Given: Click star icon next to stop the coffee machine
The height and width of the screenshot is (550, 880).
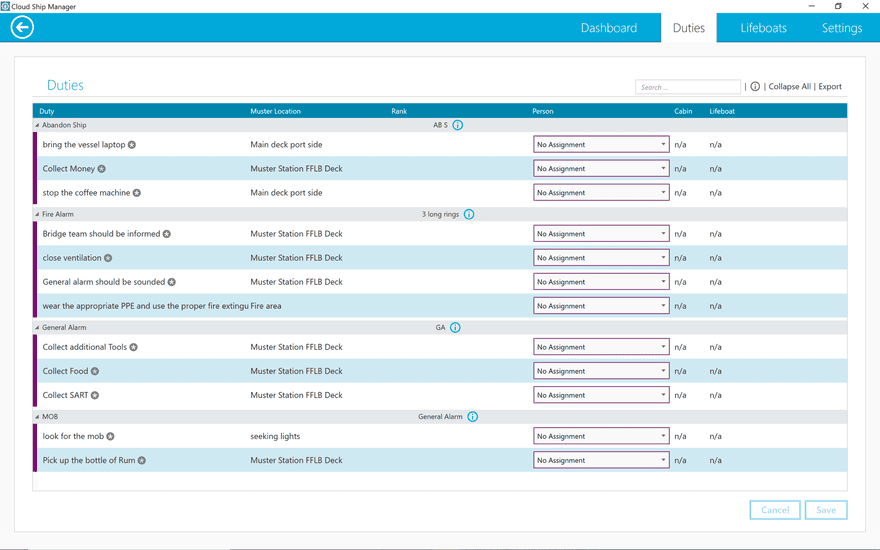Looking at the screenshot, I should pos(136,193).
